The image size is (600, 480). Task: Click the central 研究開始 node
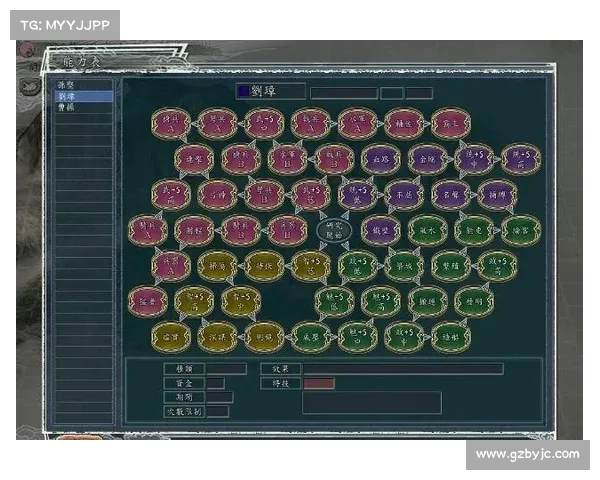click(334, 230)
